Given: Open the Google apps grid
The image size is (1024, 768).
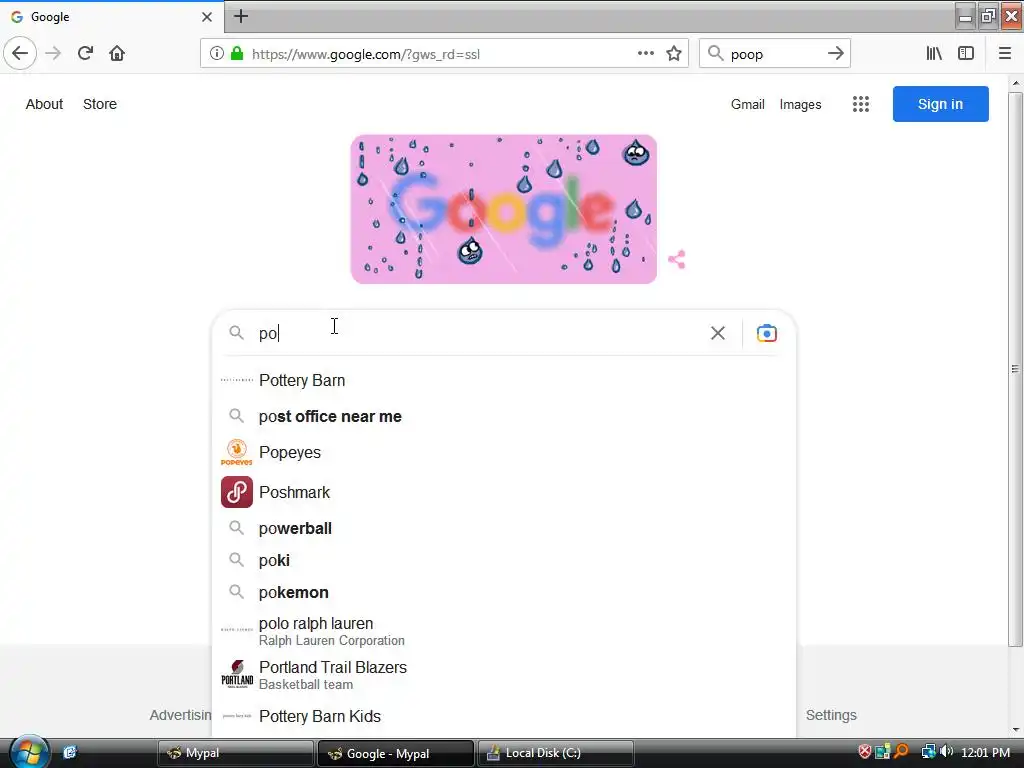Looking at the screenshot, I should [x=861, y=104].
